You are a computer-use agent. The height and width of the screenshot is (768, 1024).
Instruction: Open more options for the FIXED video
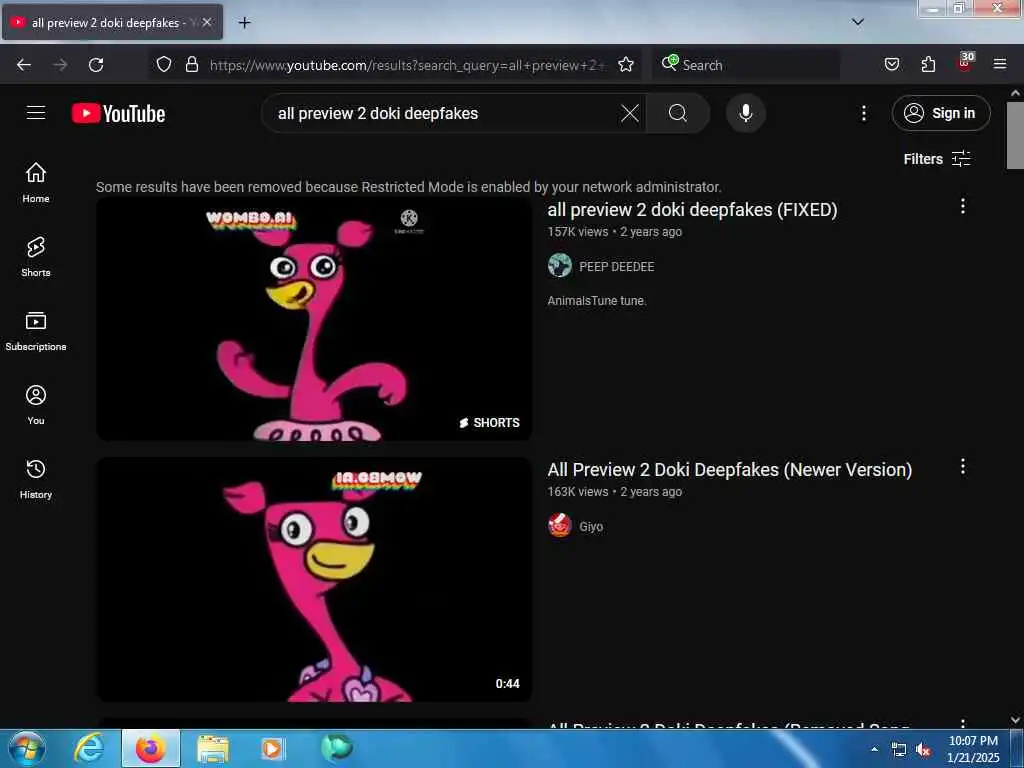tap(963, 206)
